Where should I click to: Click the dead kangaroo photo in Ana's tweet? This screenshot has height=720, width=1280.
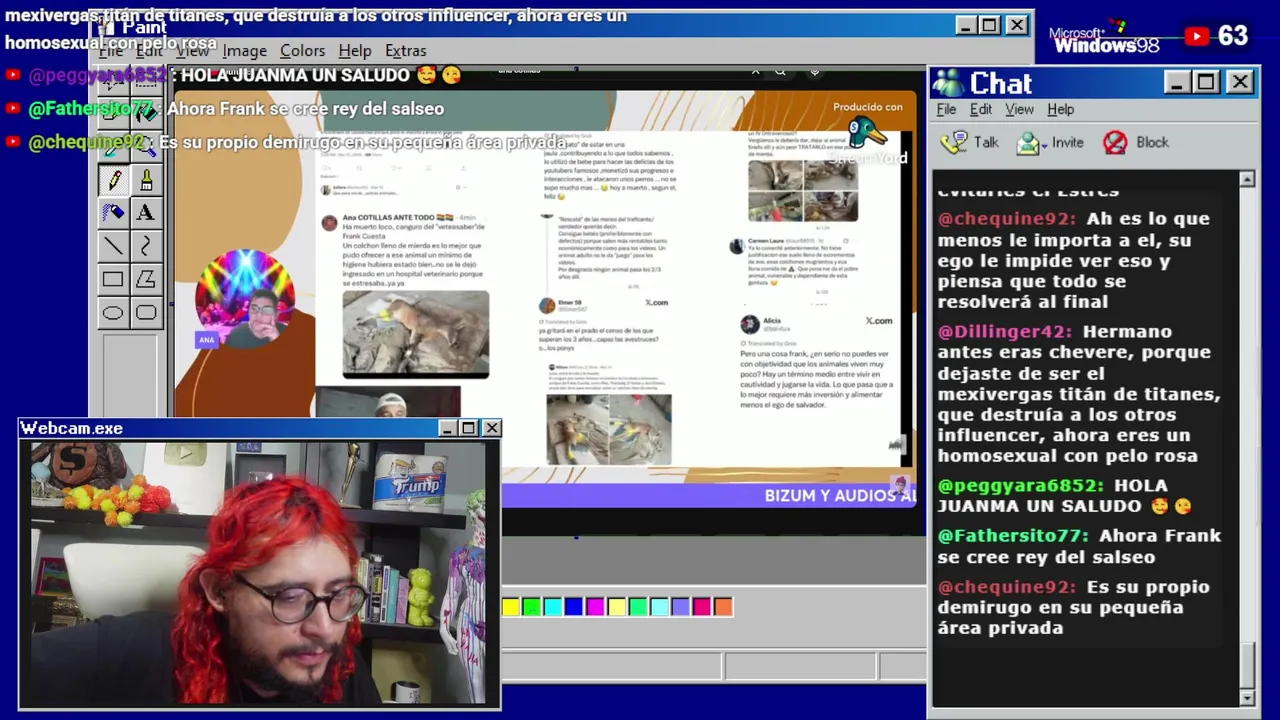(x=416, y=334)
